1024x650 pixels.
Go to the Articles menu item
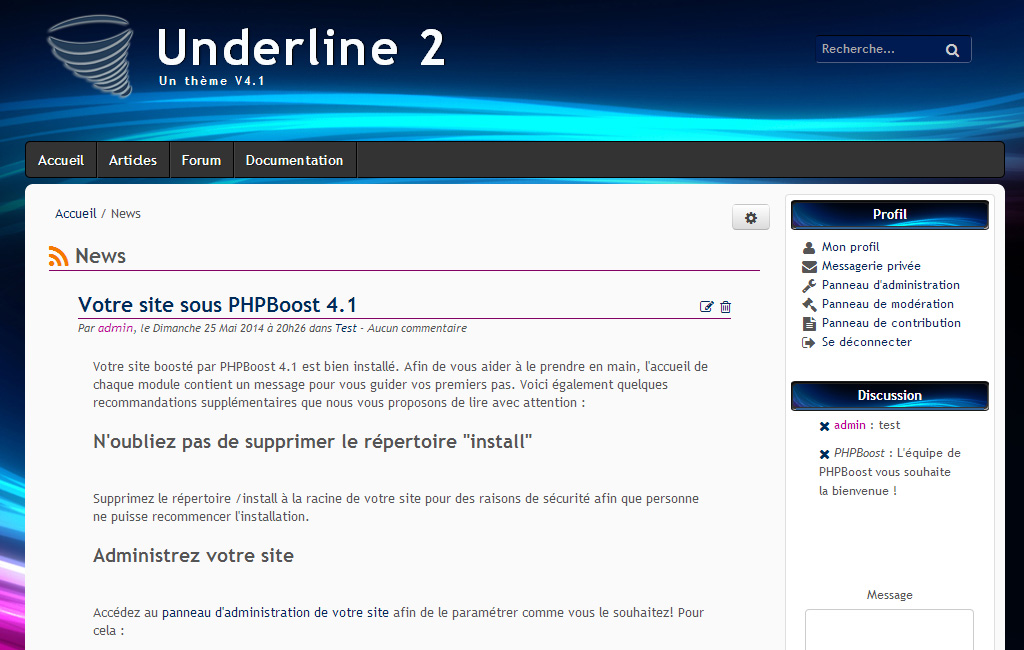tap(133, 160)
